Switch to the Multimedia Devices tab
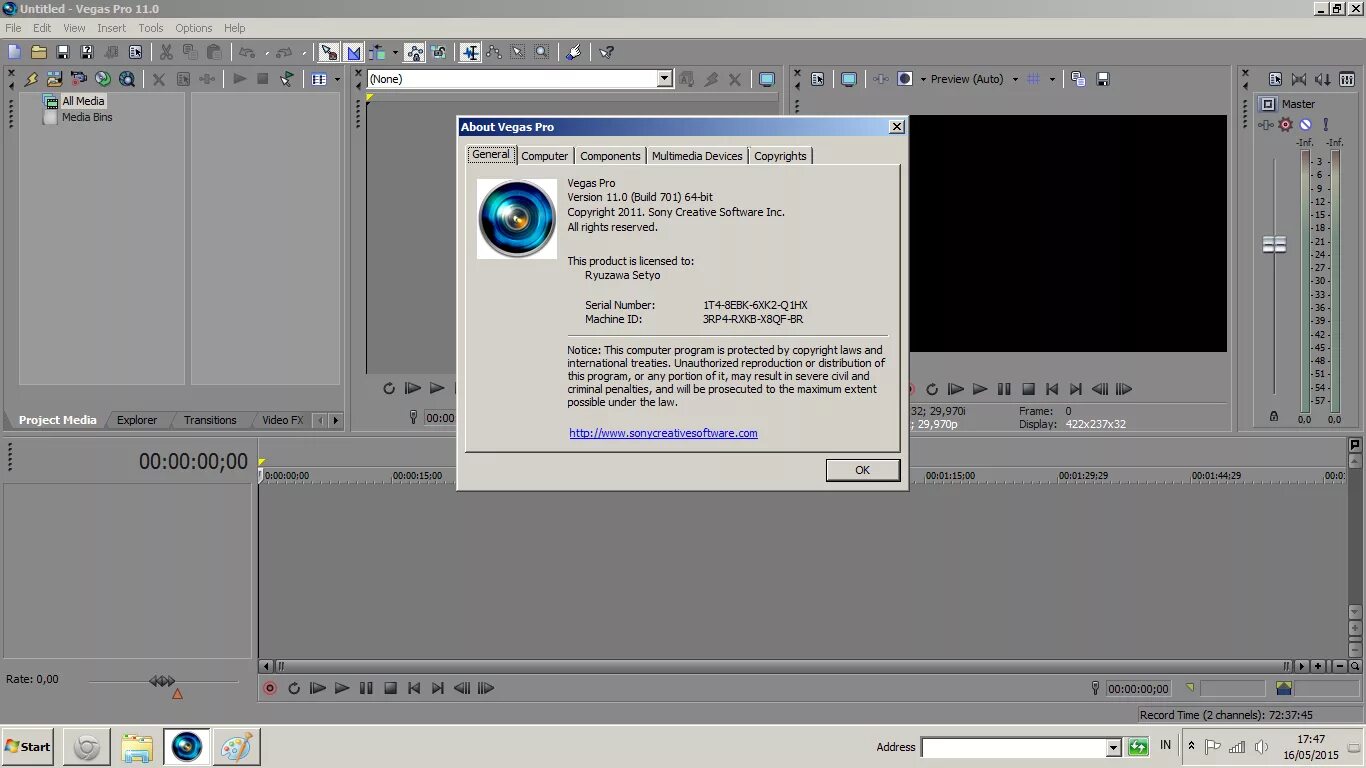Viewport: 1366px width, 768px height. click(x=697, y=156)
